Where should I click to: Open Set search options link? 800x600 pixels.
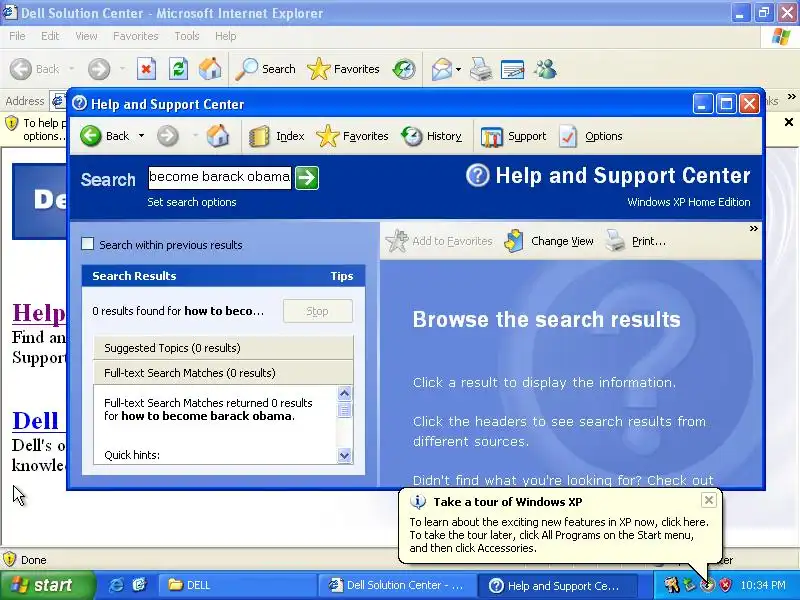(x=192, y=202)
